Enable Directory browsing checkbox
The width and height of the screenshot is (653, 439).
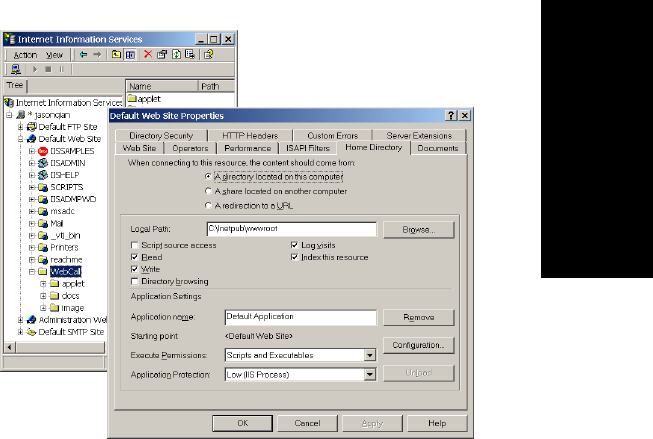(x=135, y=281)
